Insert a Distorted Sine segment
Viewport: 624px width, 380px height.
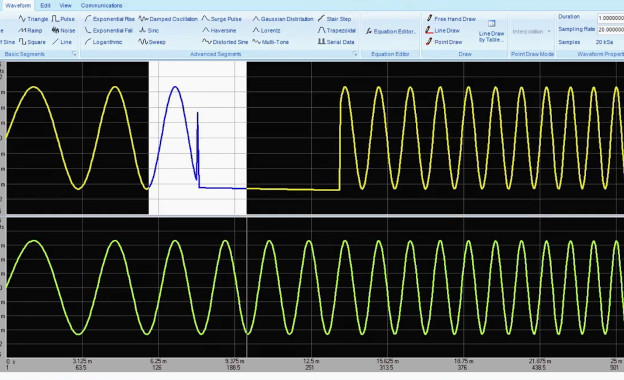(225, 42)
